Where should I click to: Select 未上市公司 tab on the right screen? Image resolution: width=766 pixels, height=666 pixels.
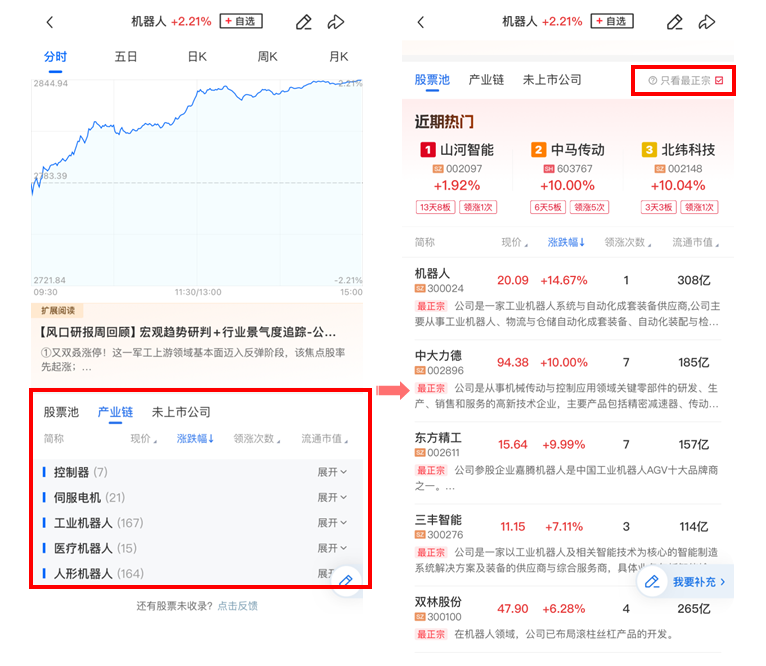552,80
